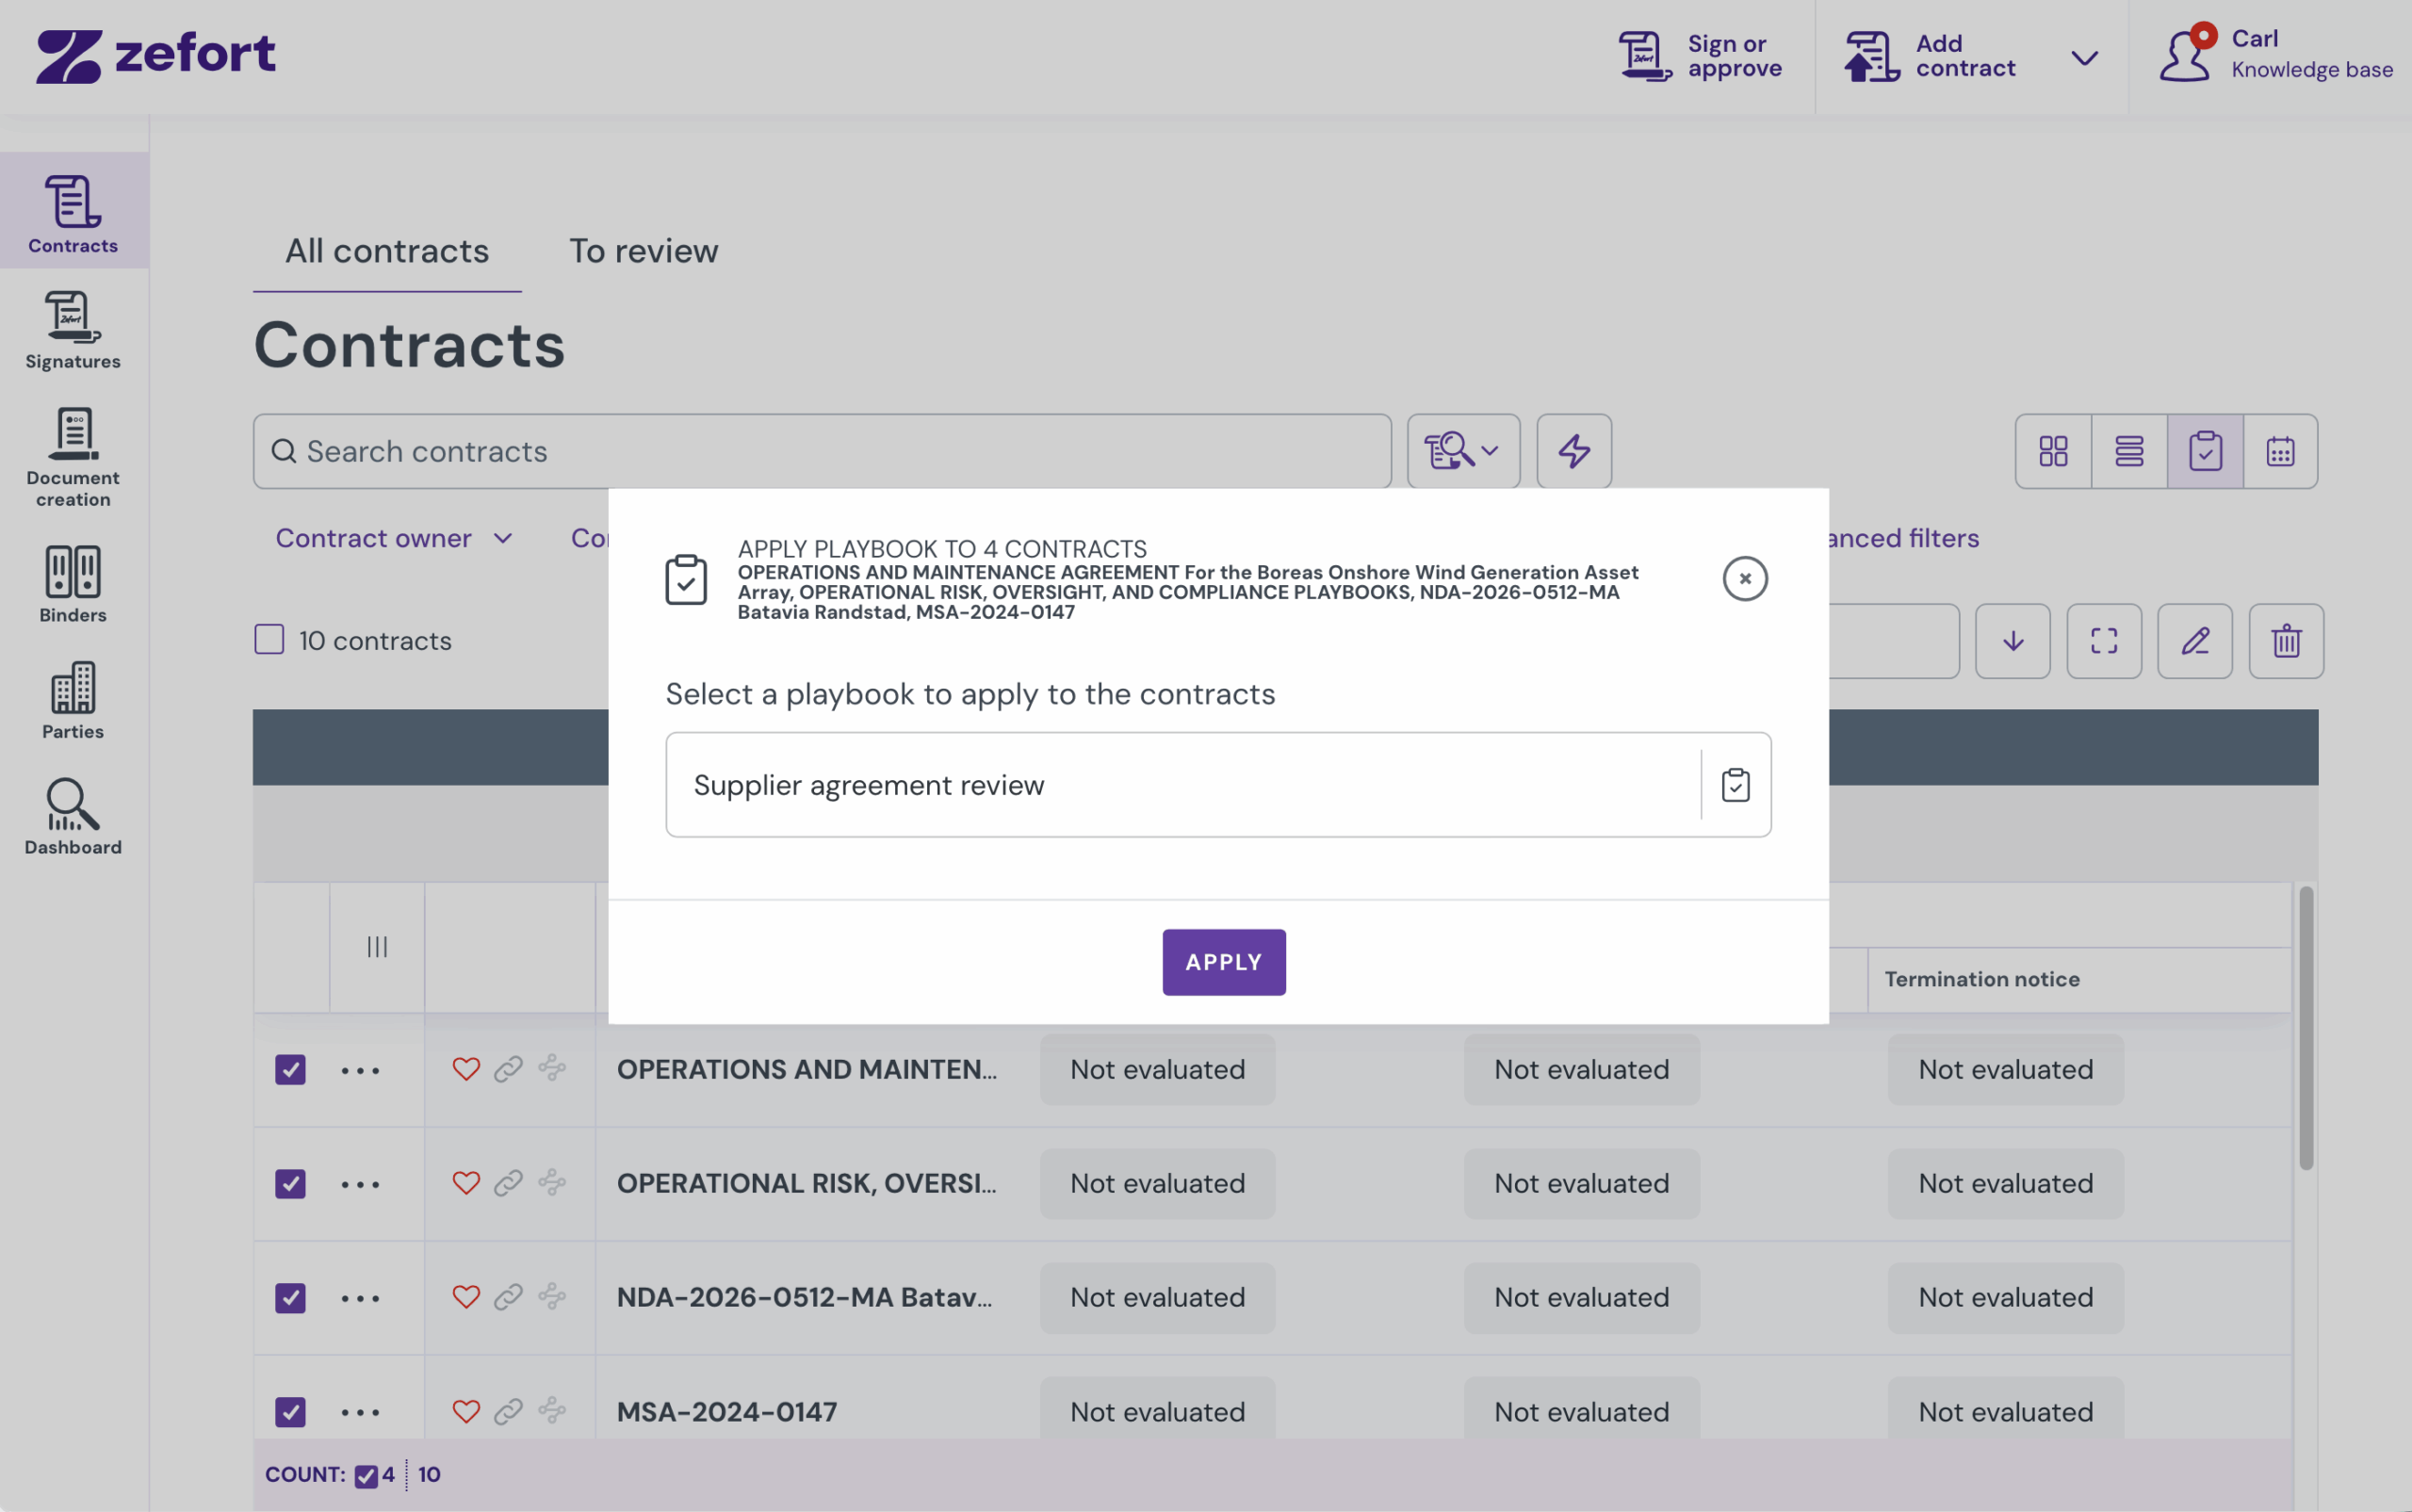Click the lightning bolt quick action icon
Image resolution: width=2412 pixels, height=1512 pixels.
1574,451
